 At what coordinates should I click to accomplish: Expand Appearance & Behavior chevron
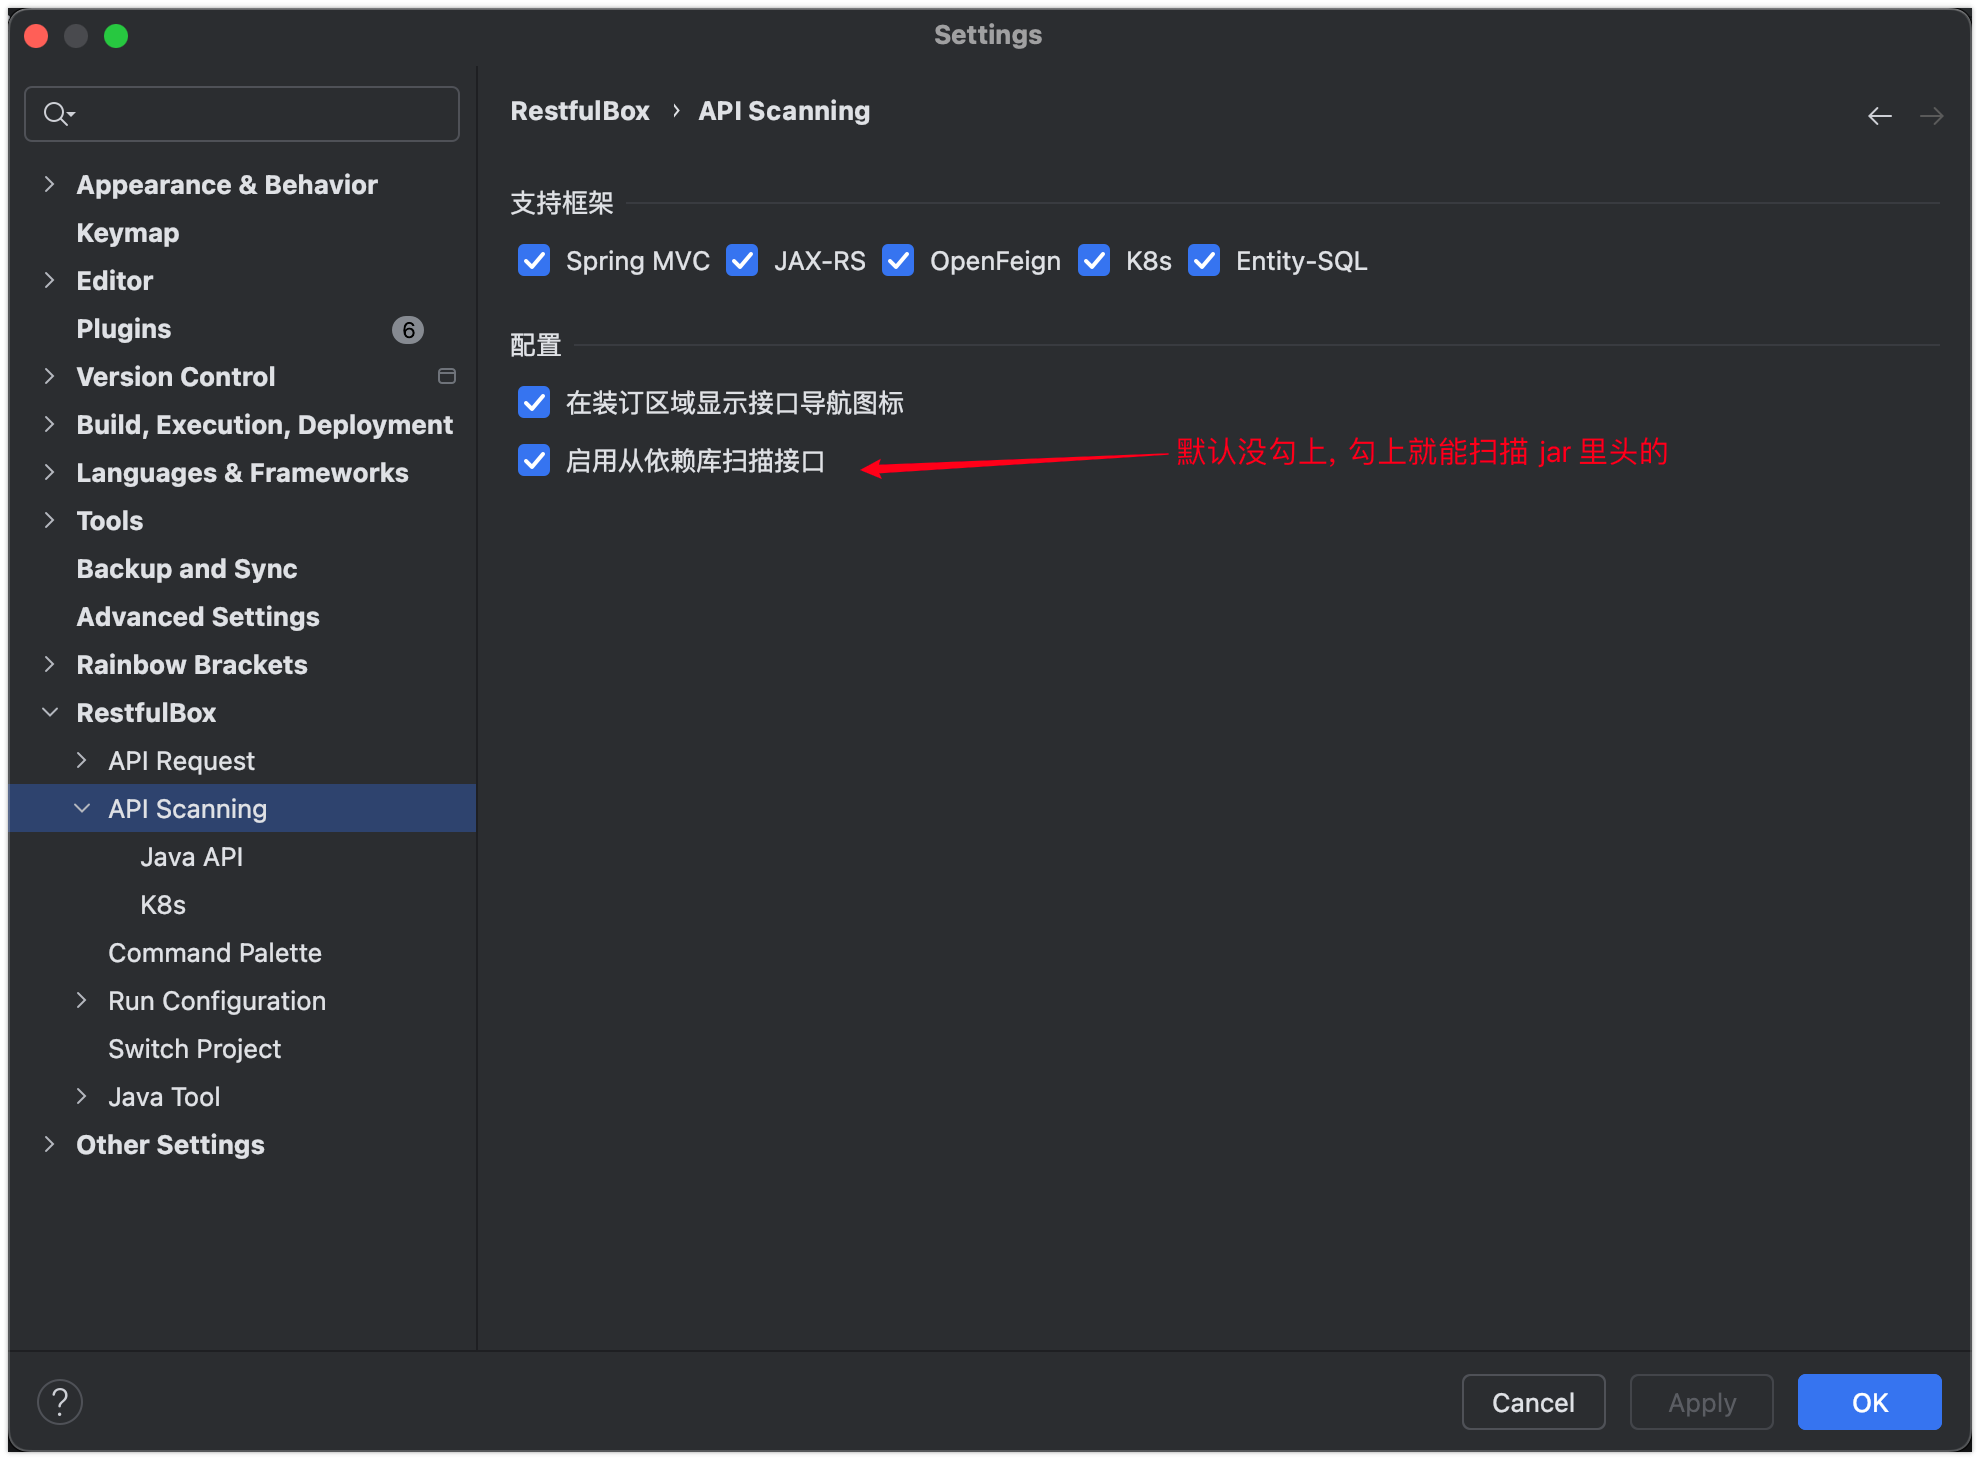tap(49, 184)
